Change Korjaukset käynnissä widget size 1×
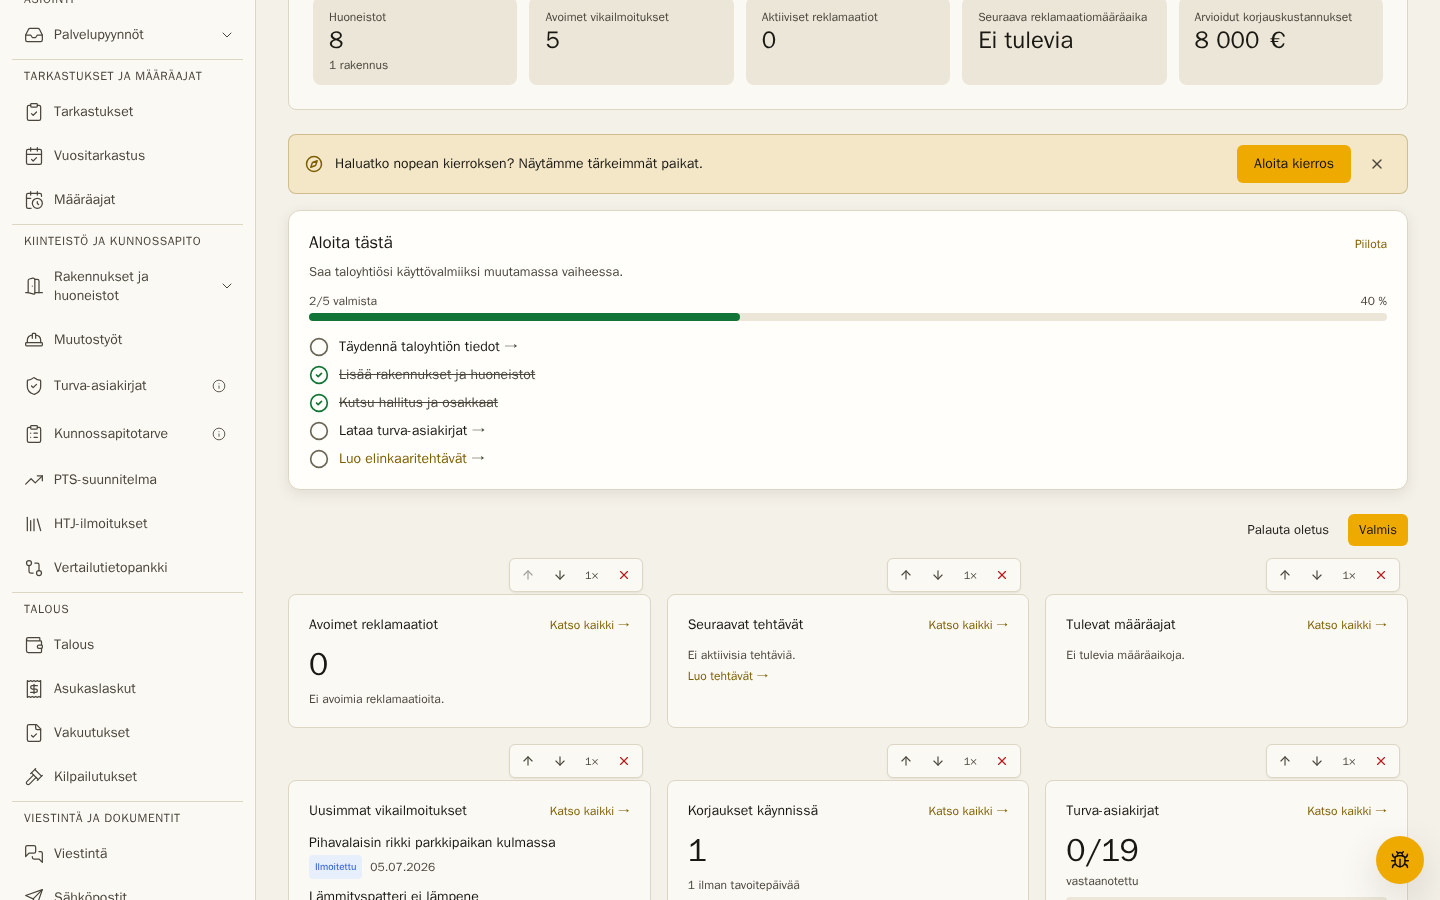1440x900 pixels. [x=970, y=761]
